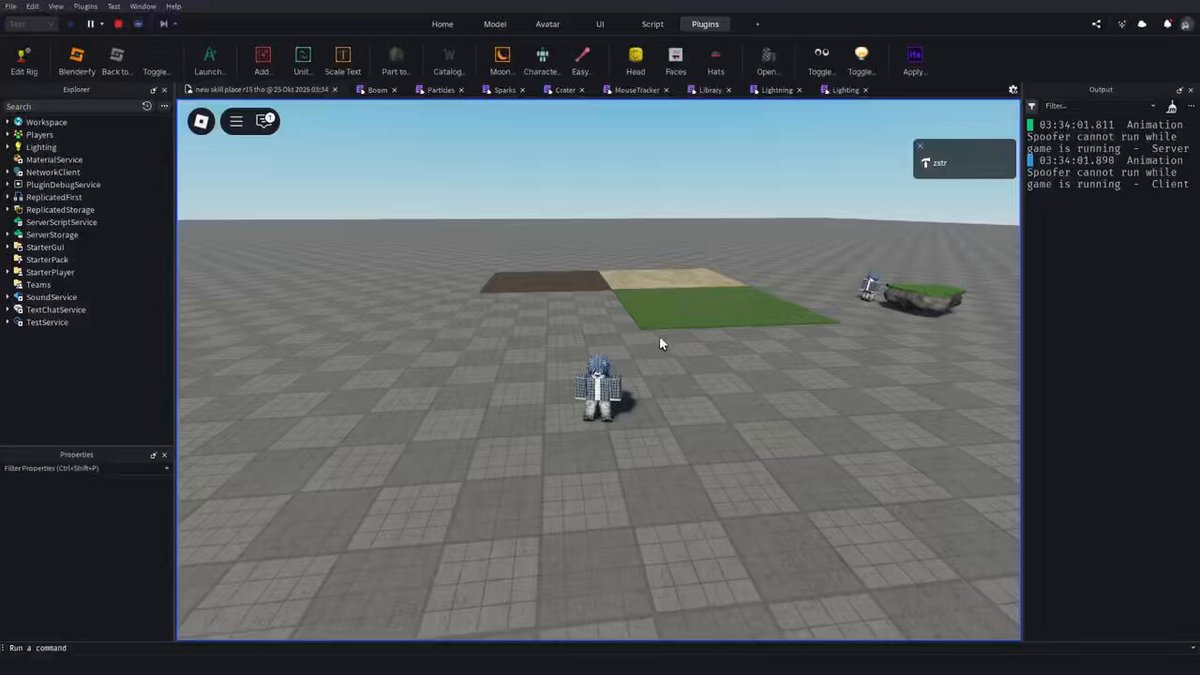Open the Output filter dropdown arrow
The image size is (1200, 675).
coord(1153,106)
